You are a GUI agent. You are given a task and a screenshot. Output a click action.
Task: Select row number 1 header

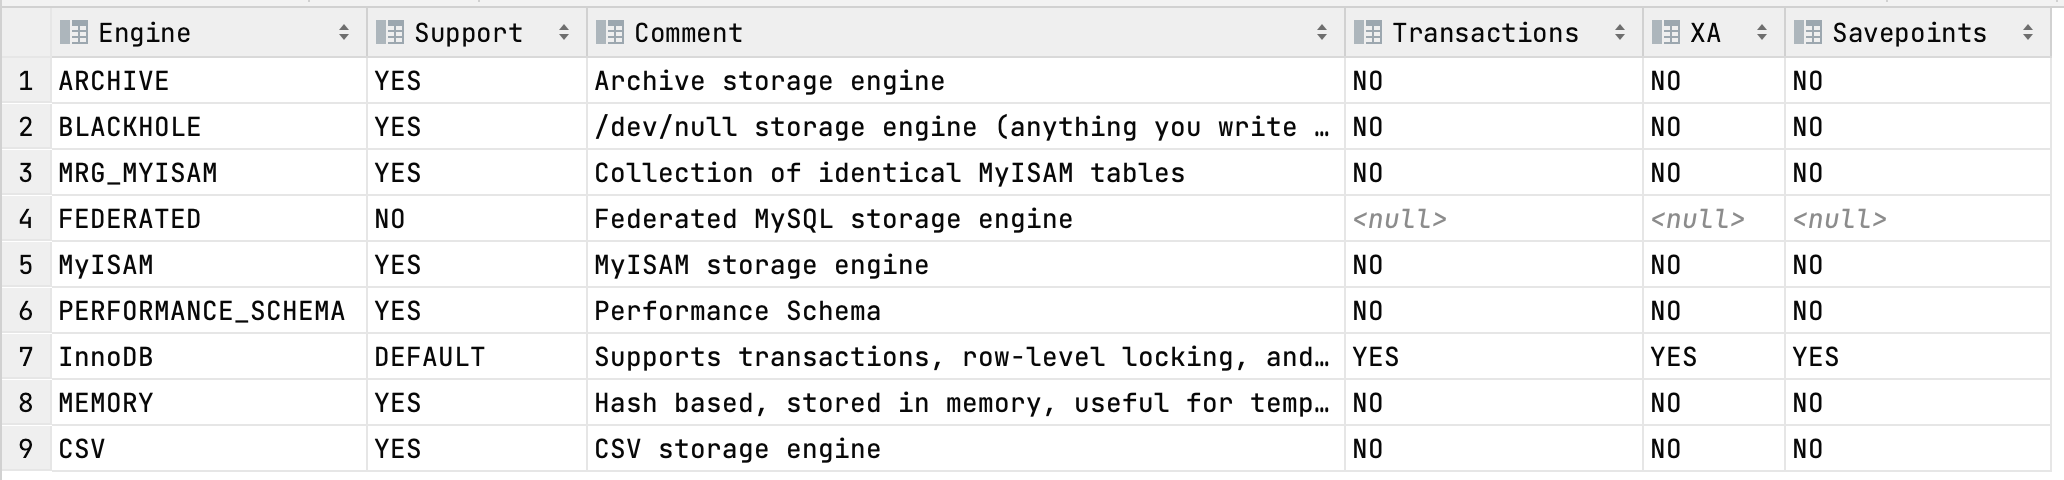point(26,81)
